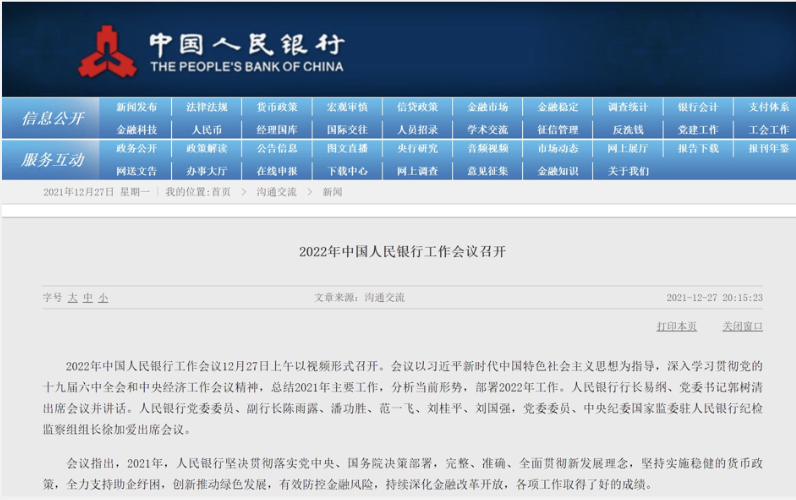
Task: Select the 音频视频 menu item
Action: [488, 148]
